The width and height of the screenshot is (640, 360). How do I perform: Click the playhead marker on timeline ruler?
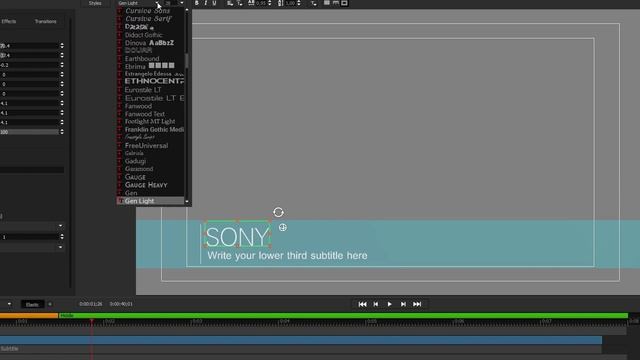click(91, 322)
